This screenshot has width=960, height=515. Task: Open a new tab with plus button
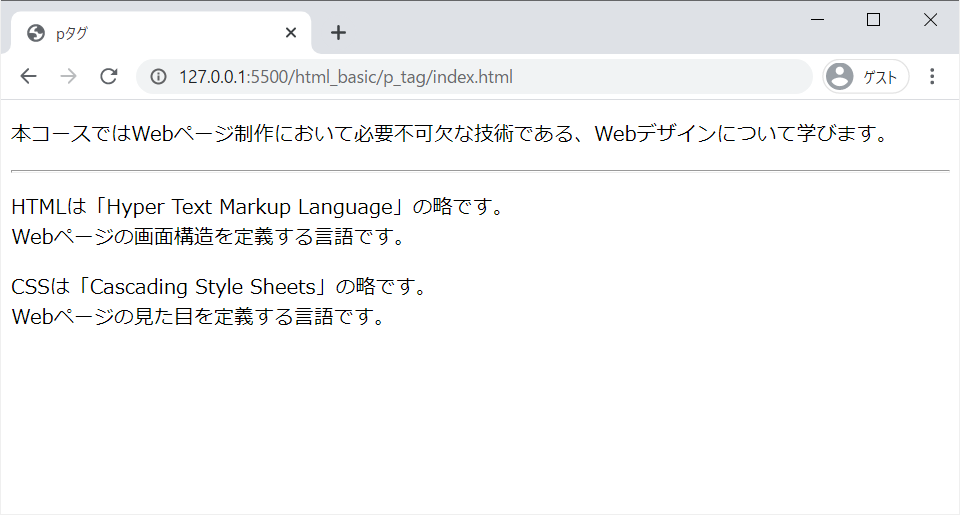click(x=338, y=32)
